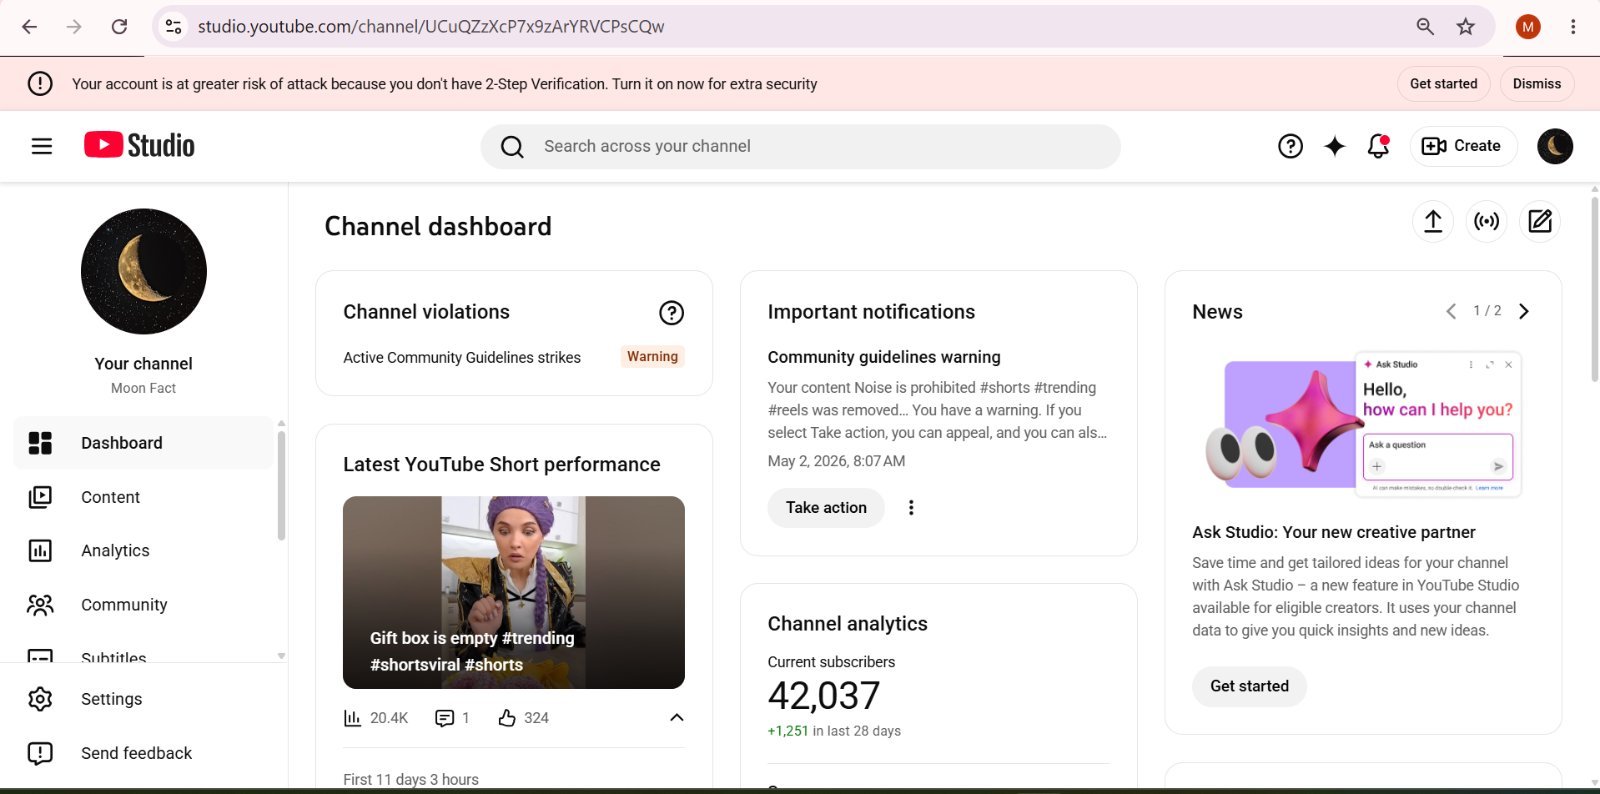Image resolution: width=1600 pixels, height=794 pixels.
Task: Go back to the previous browser page
Action: pyautogui.click(x=29, y=27)
